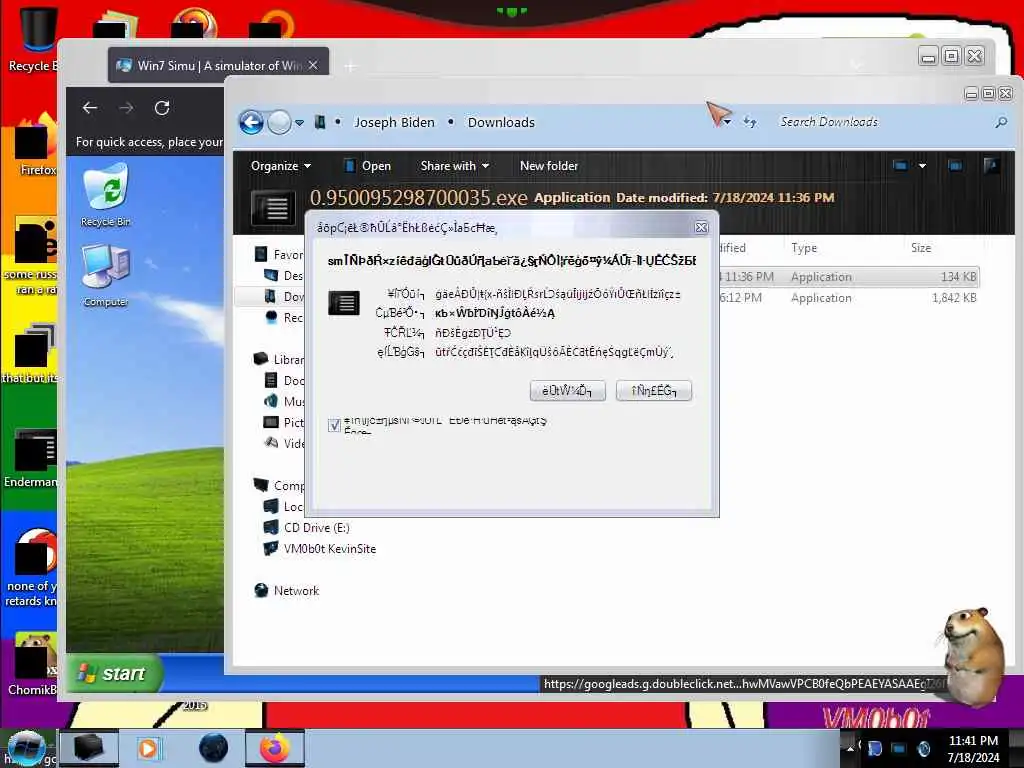The width and height of the screenshot is (1024, 768).
Task: Toggle the preview pane icon
Action: (955, 166)
